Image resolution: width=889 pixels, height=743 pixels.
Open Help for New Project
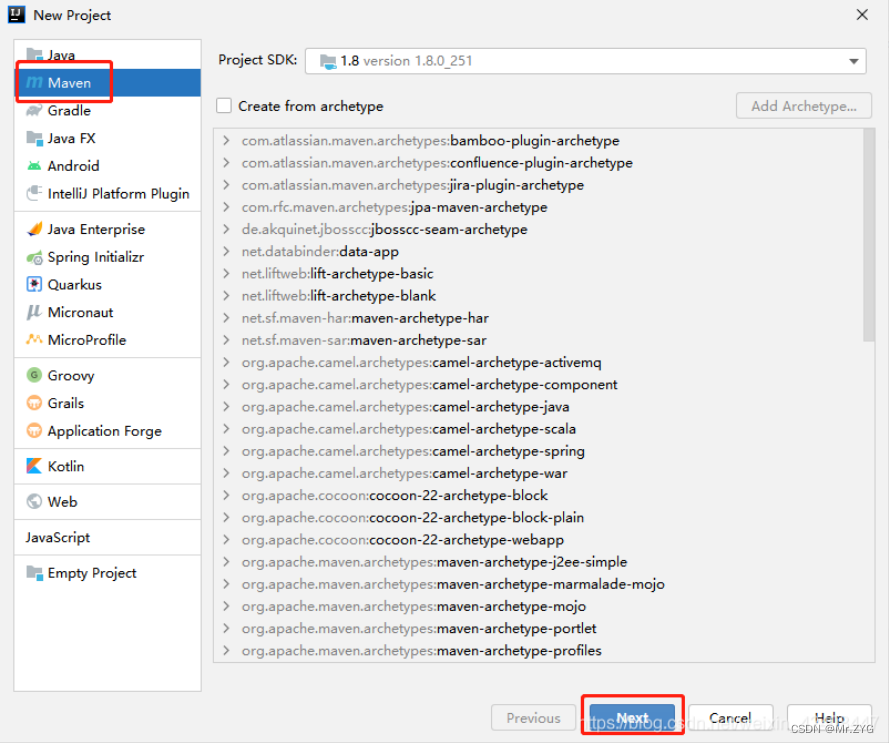coord(829,717)
